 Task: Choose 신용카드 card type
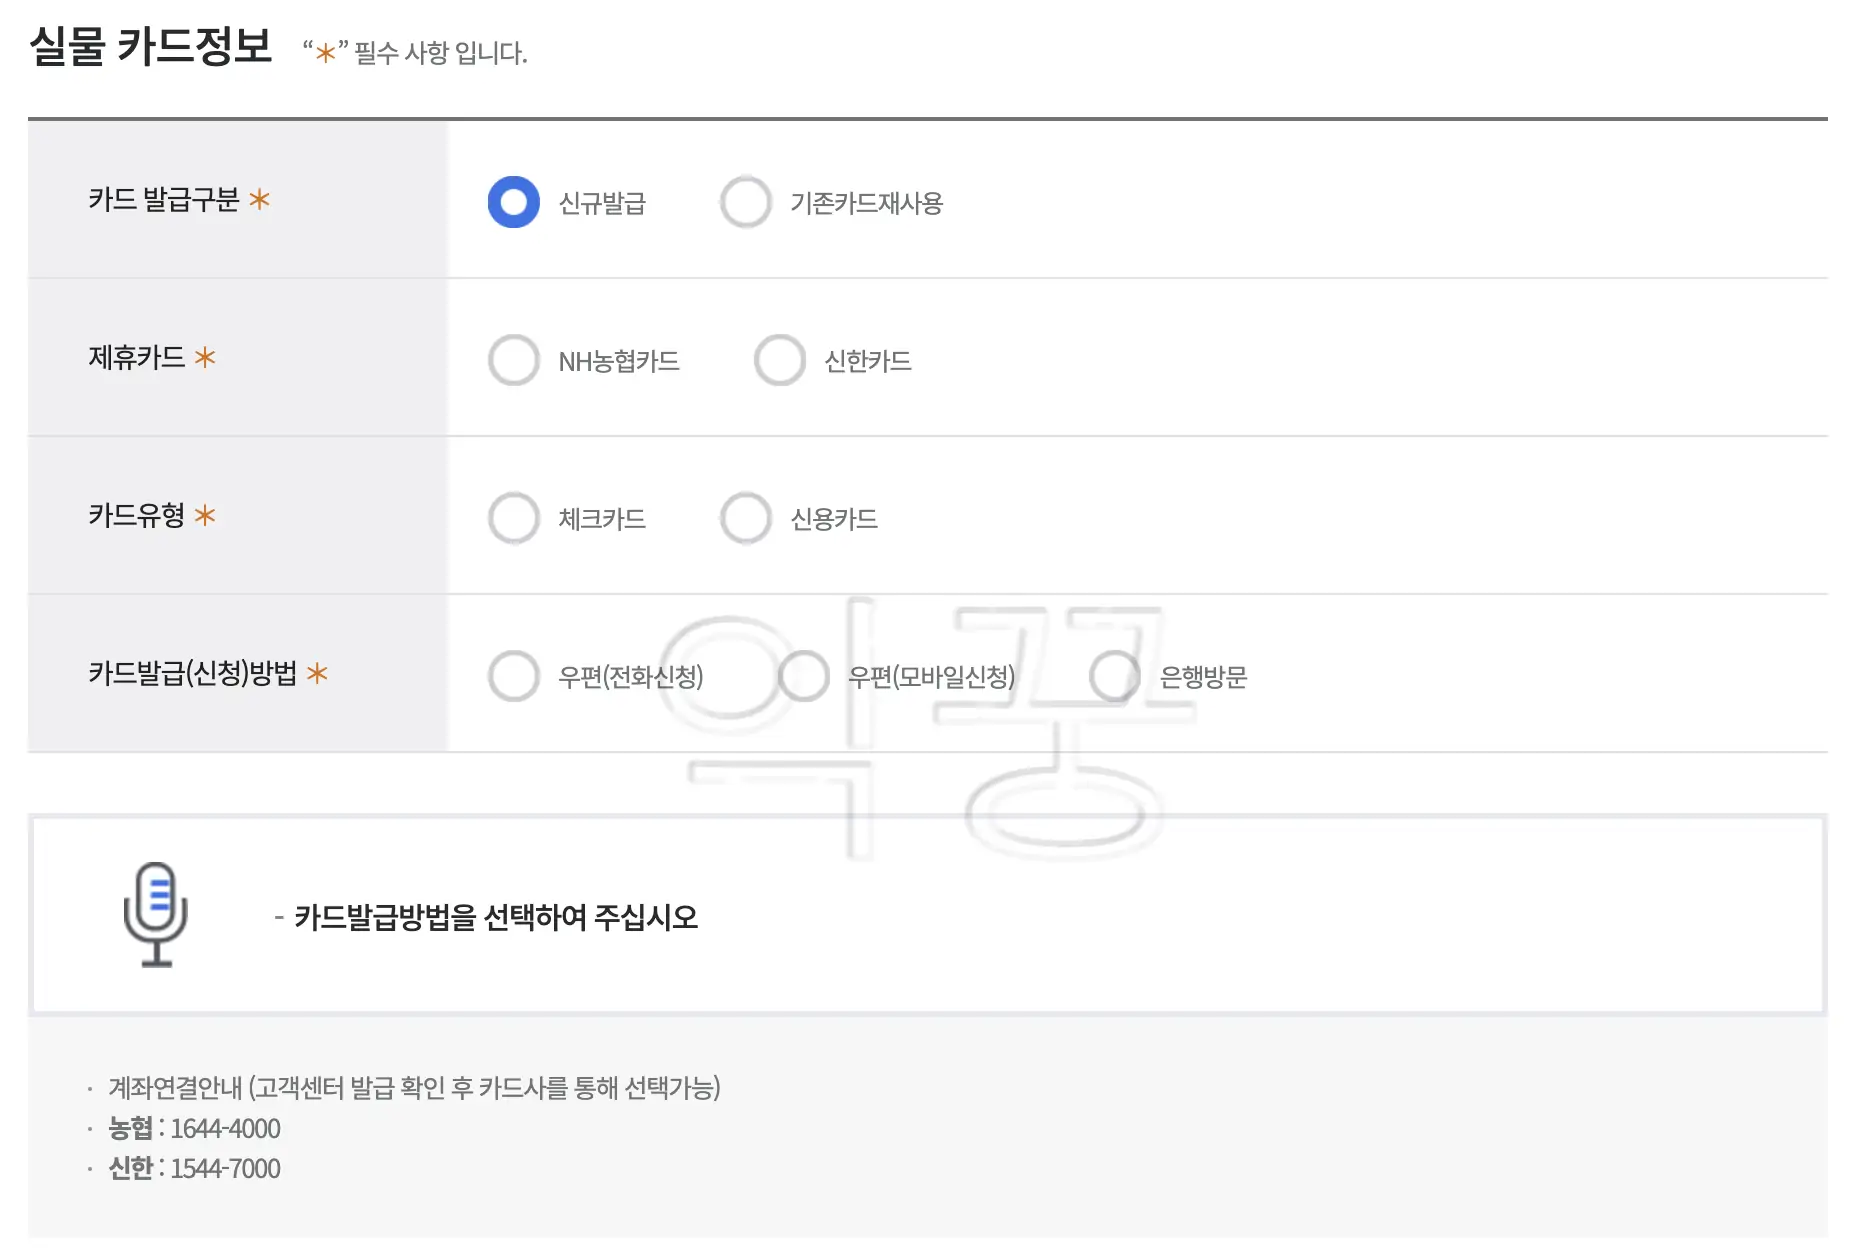pyautogui.click(x=745, y=518)
